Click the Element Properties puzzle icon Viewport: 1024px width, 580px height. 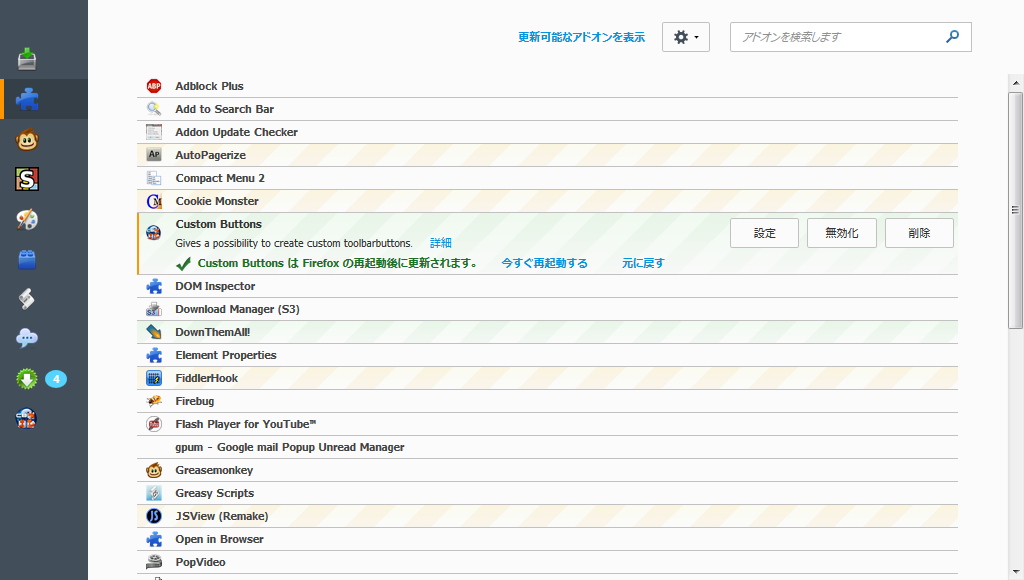pos(154,355)
